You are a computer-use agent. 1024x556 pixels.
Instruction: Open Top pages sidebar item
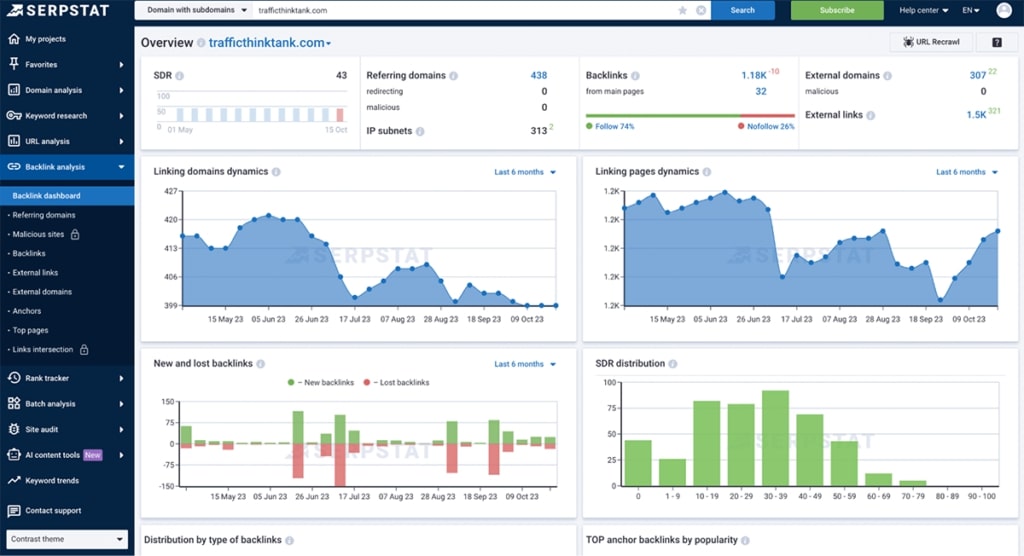[31, 330]
